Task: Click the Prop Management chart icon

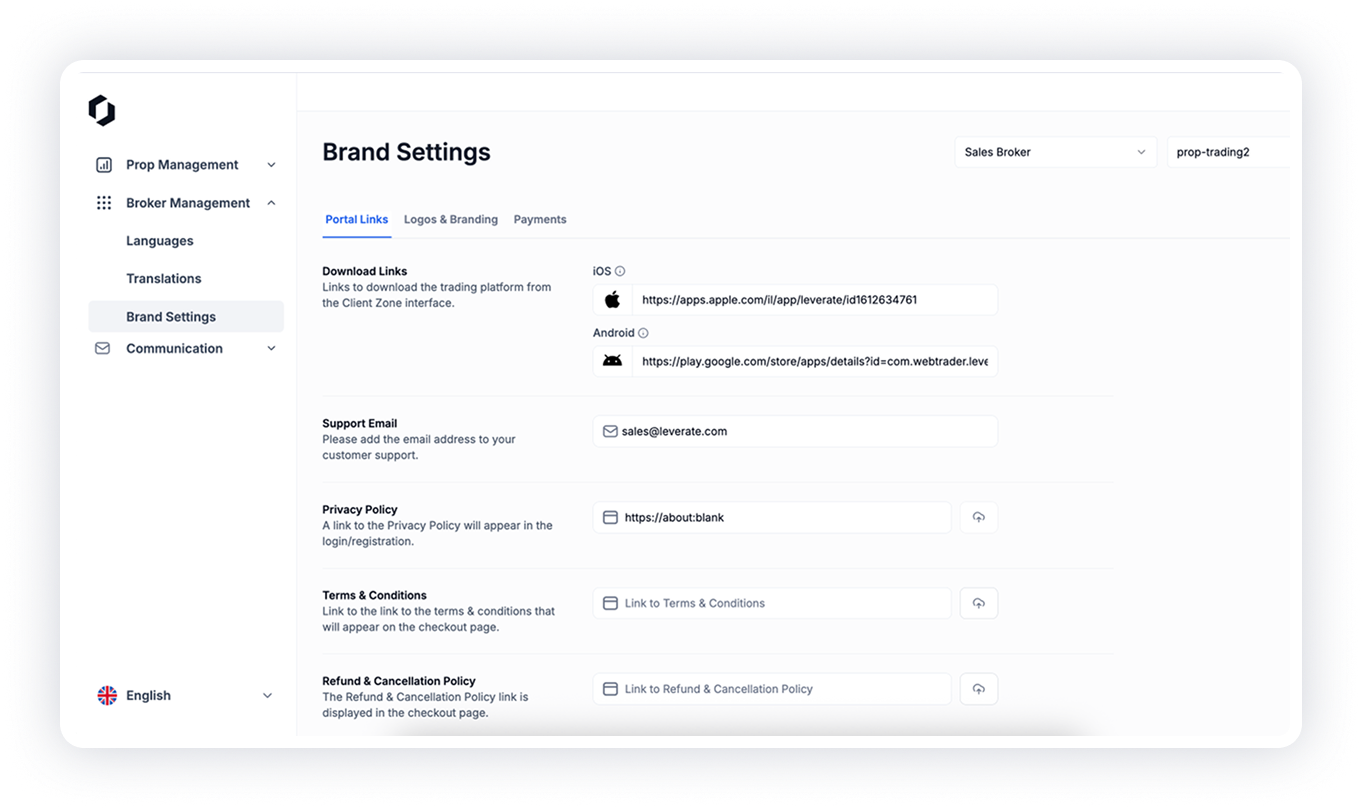Action: point(103,165)
